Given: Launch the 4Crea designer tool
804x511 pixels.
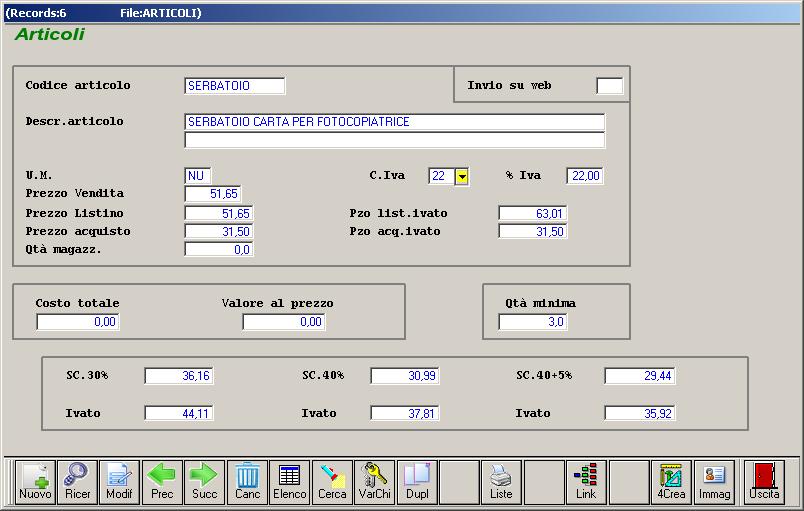Looking at the screenshot, I should pyautogui.click(x=671, y=482).
